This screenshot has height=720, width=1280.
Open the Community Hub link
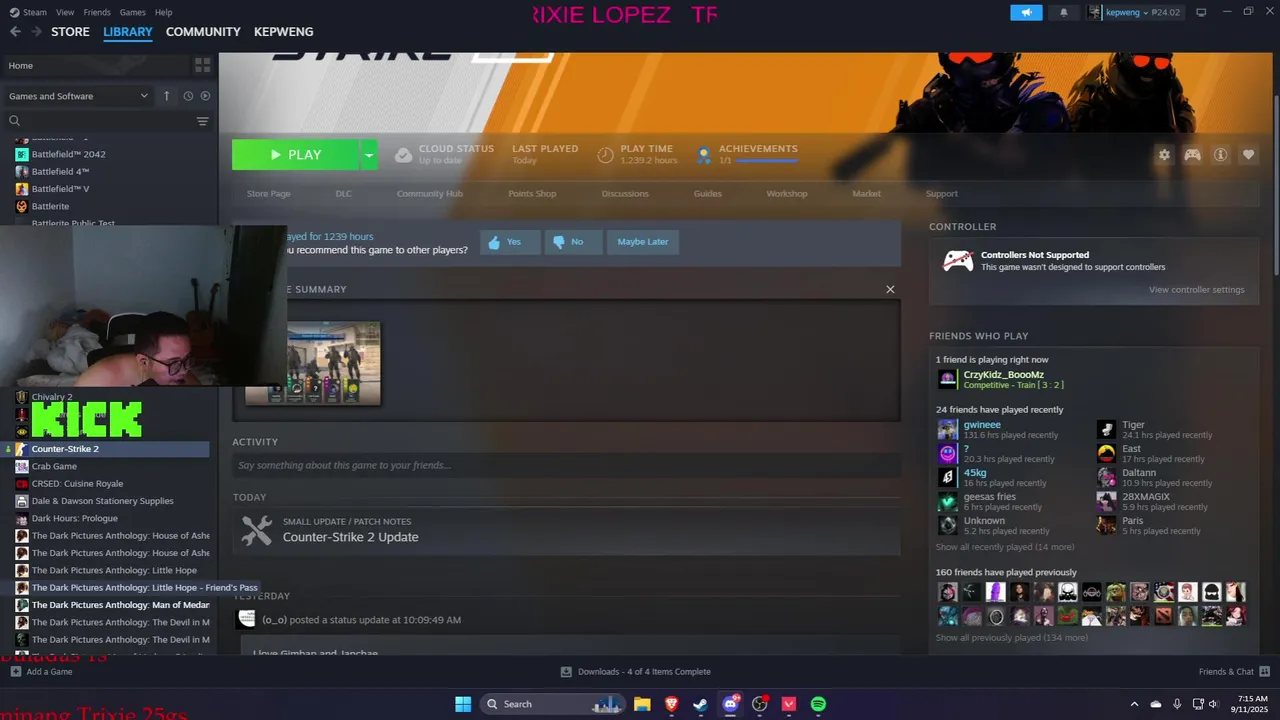[430, 194]
